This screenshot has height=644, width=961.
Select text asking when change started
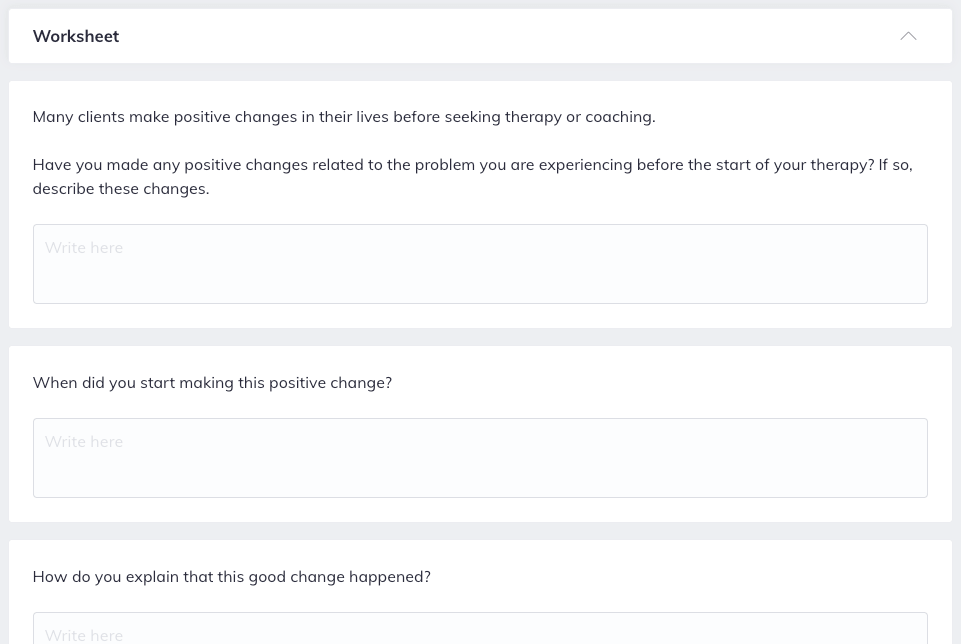[x=212, y=382]
